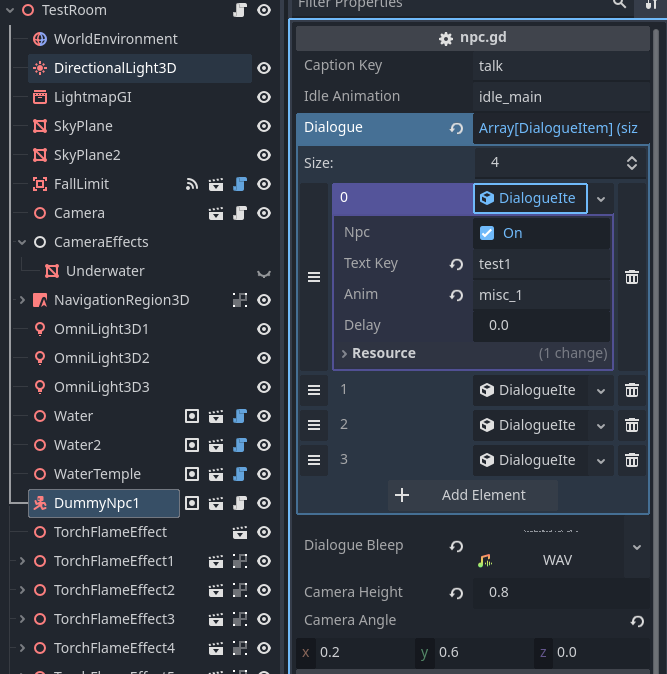
Task: Open the Water2 script icon
Action: pos(240,445)
